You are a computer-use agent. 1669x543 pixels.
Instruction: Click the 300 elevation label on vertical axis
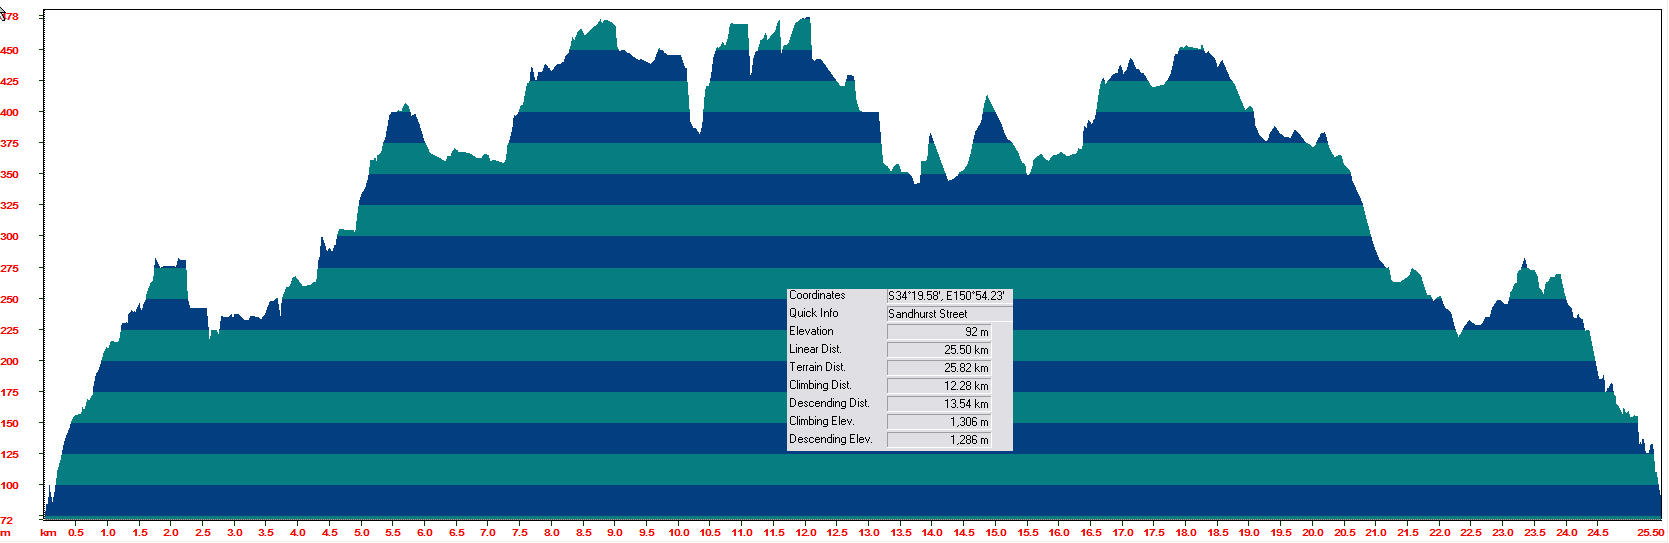(x=9, y=237)
